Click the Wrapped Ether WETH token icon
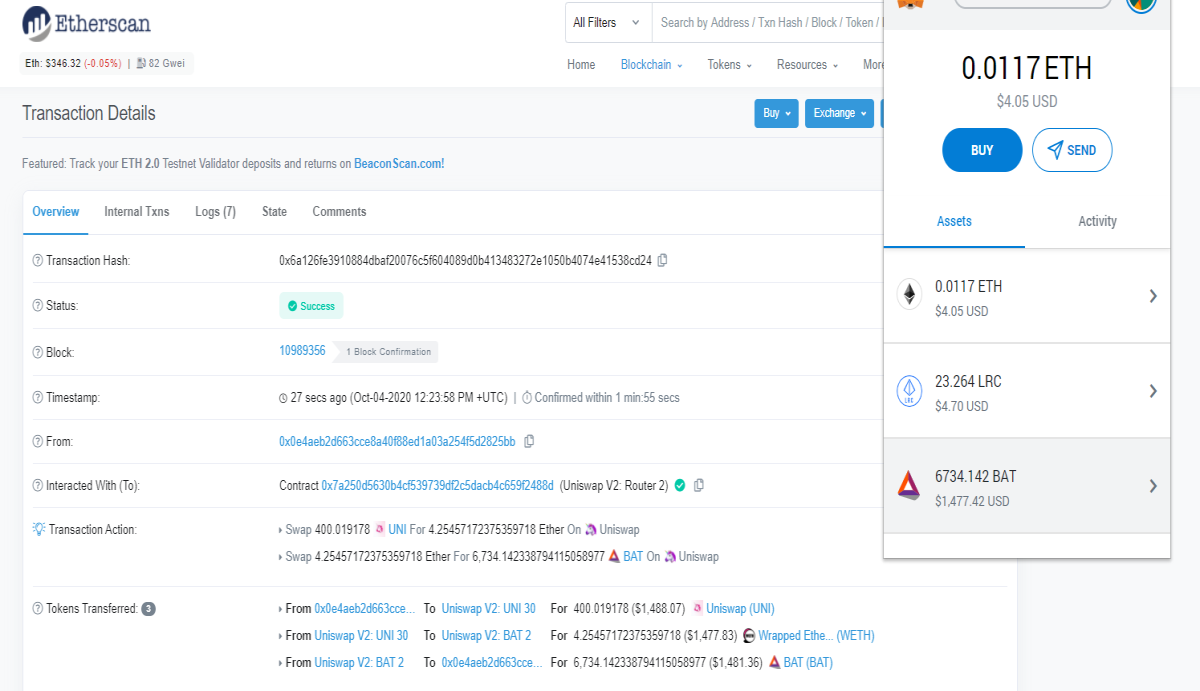The width and height of the screenshot is (1200, 691). [x=748, y=635]
